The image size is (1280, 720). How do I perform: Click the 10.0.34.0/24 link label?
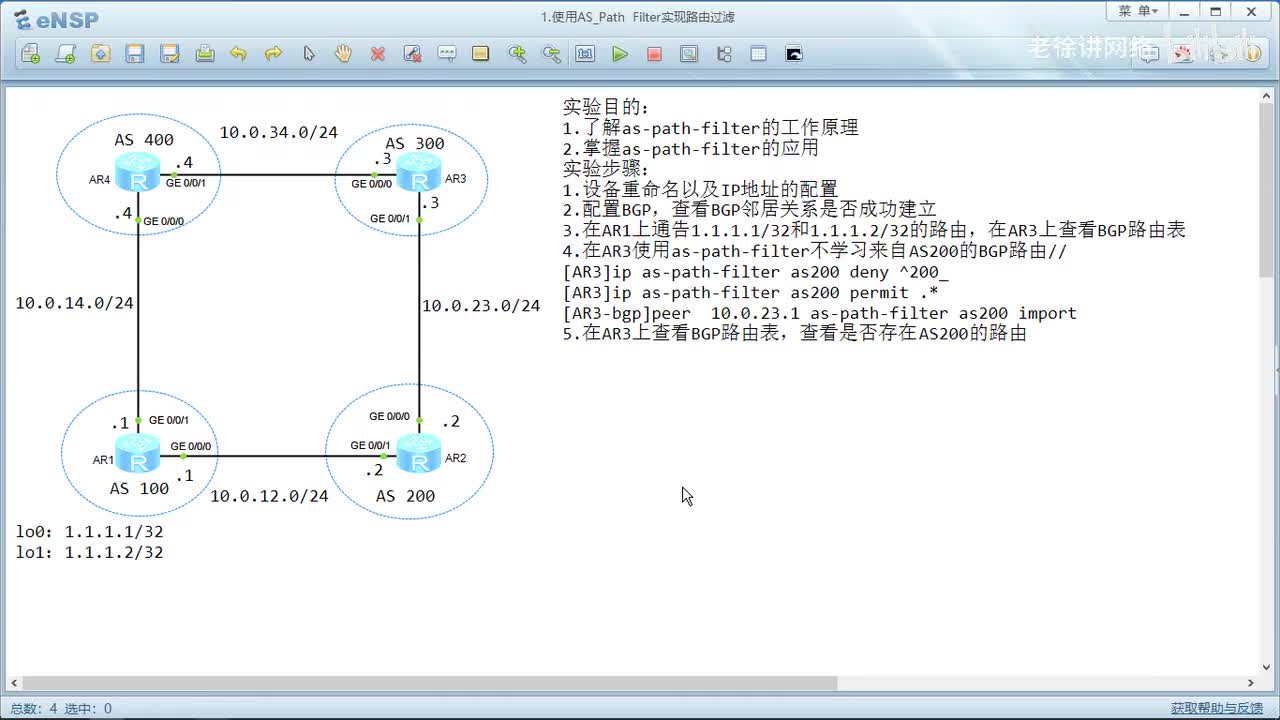[279, 132]
